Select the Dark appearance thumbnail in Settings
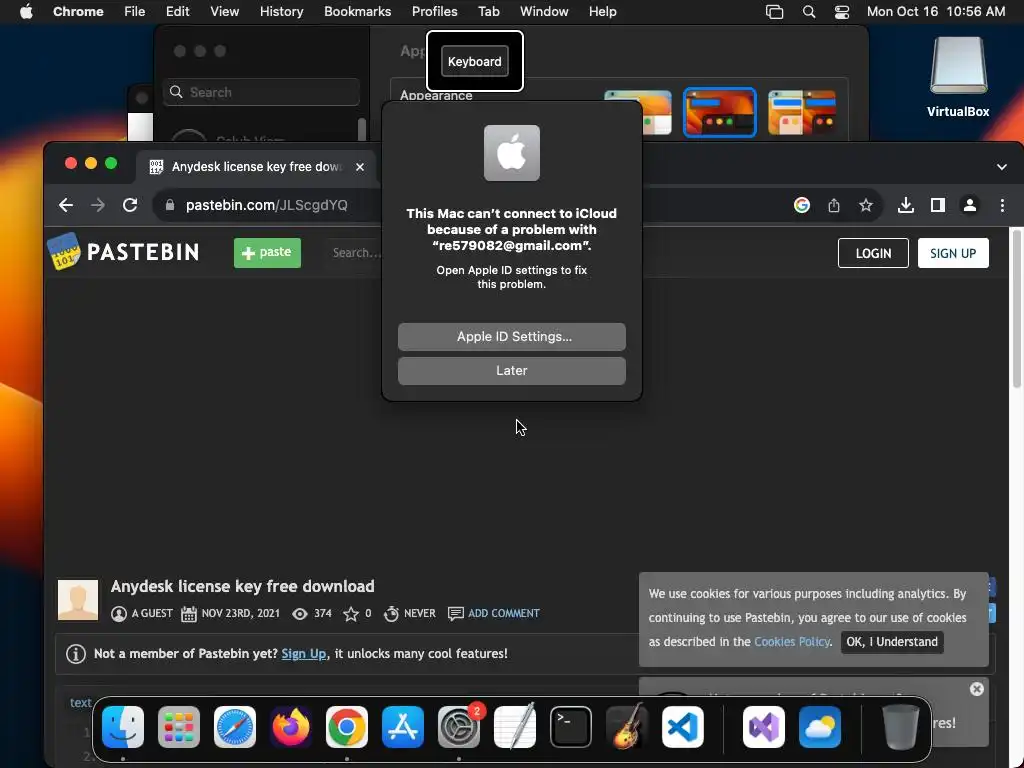The height and width of the screenshot is (768, 1024). (x=719, y=112)
